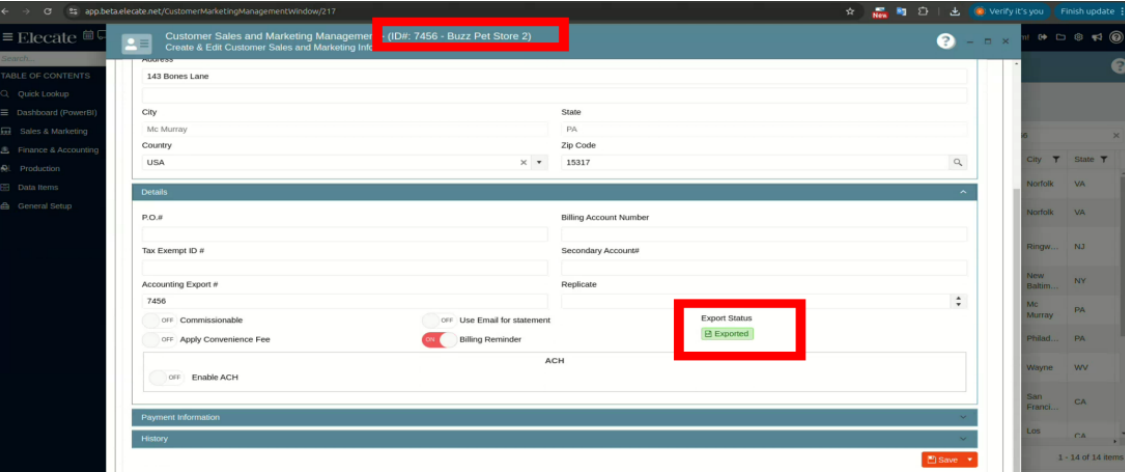Open the Country dropdown arrow
The image size is (1125, 473).
540,163
